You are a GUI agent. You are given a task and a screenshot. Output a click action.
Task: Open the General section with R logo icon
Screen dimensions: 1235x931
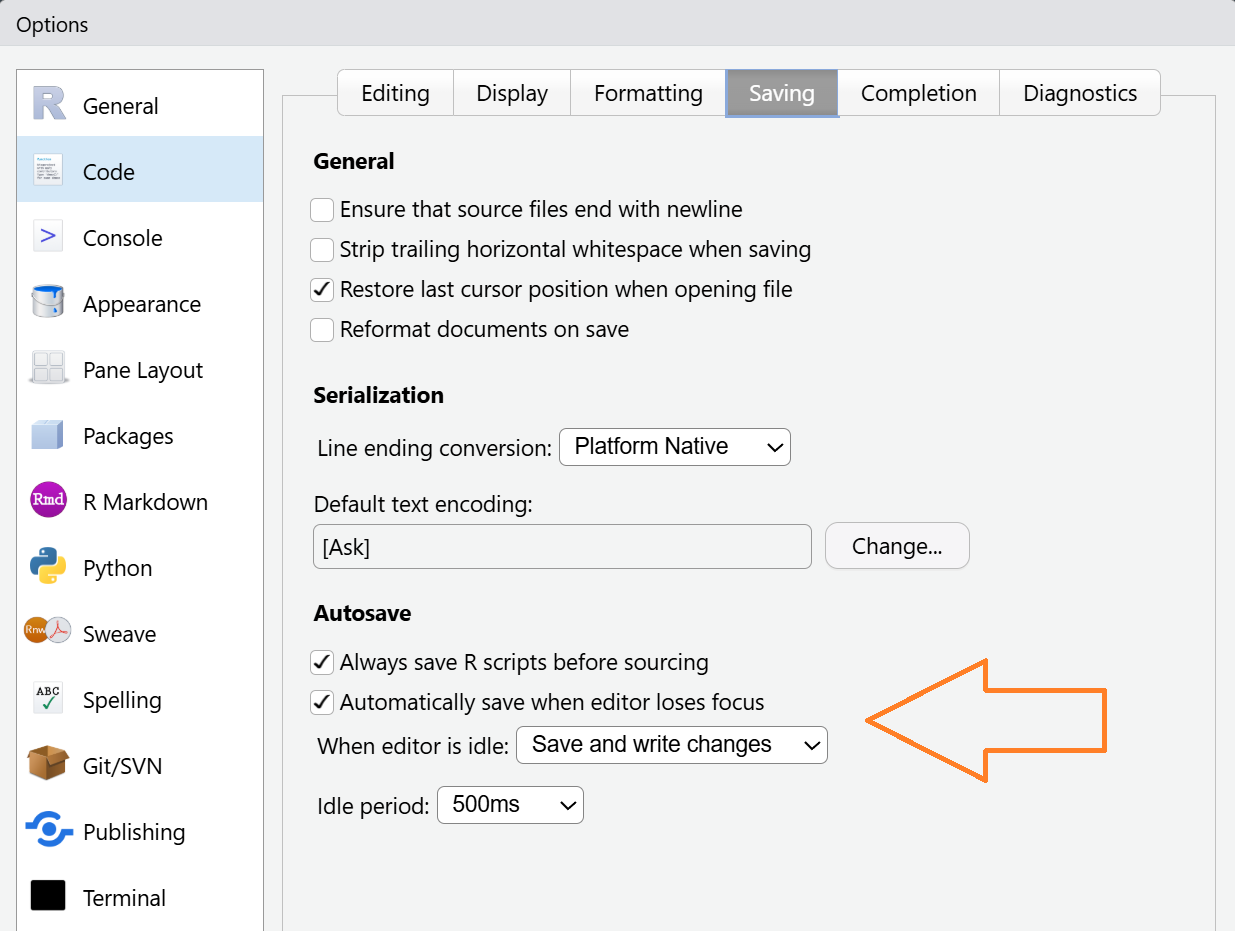pyautogui.click(x=48, y=105)
